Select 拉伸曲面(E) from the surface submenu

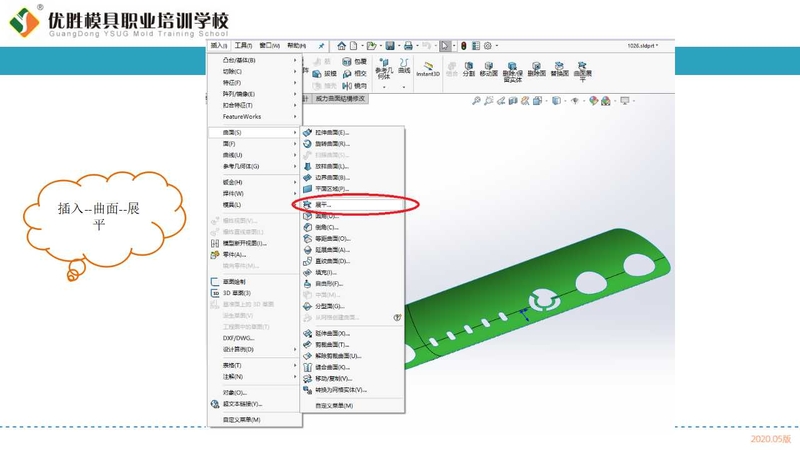point(353,132)
